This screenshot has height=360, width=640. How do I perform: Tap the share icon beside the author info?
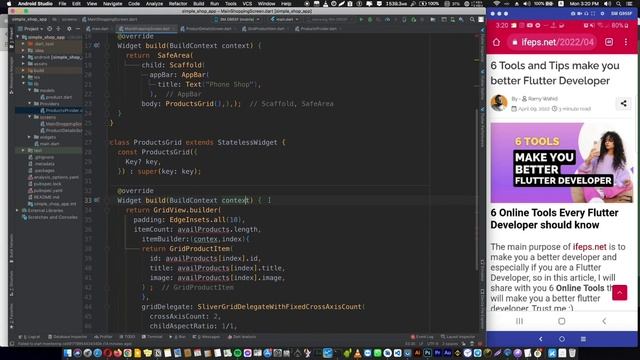pyautogui.click(x=624, y=104)
